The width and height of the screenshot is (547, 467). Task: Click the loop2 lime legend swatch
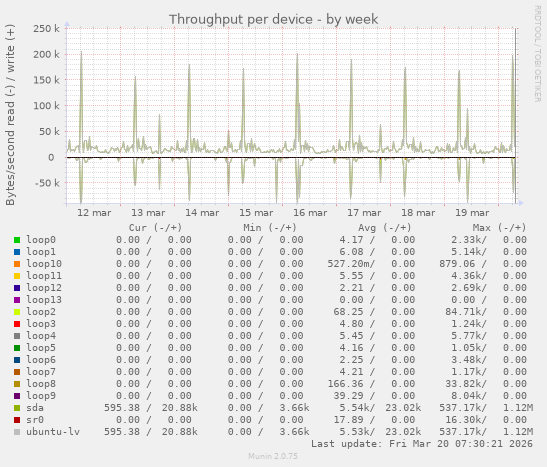pos(17,312)
